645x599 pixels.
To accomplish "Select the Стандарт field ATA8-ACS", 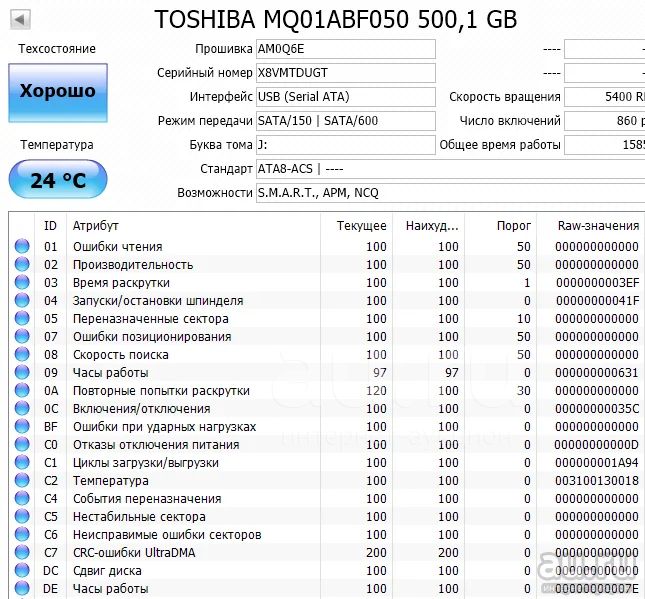I will click(450, 169).
